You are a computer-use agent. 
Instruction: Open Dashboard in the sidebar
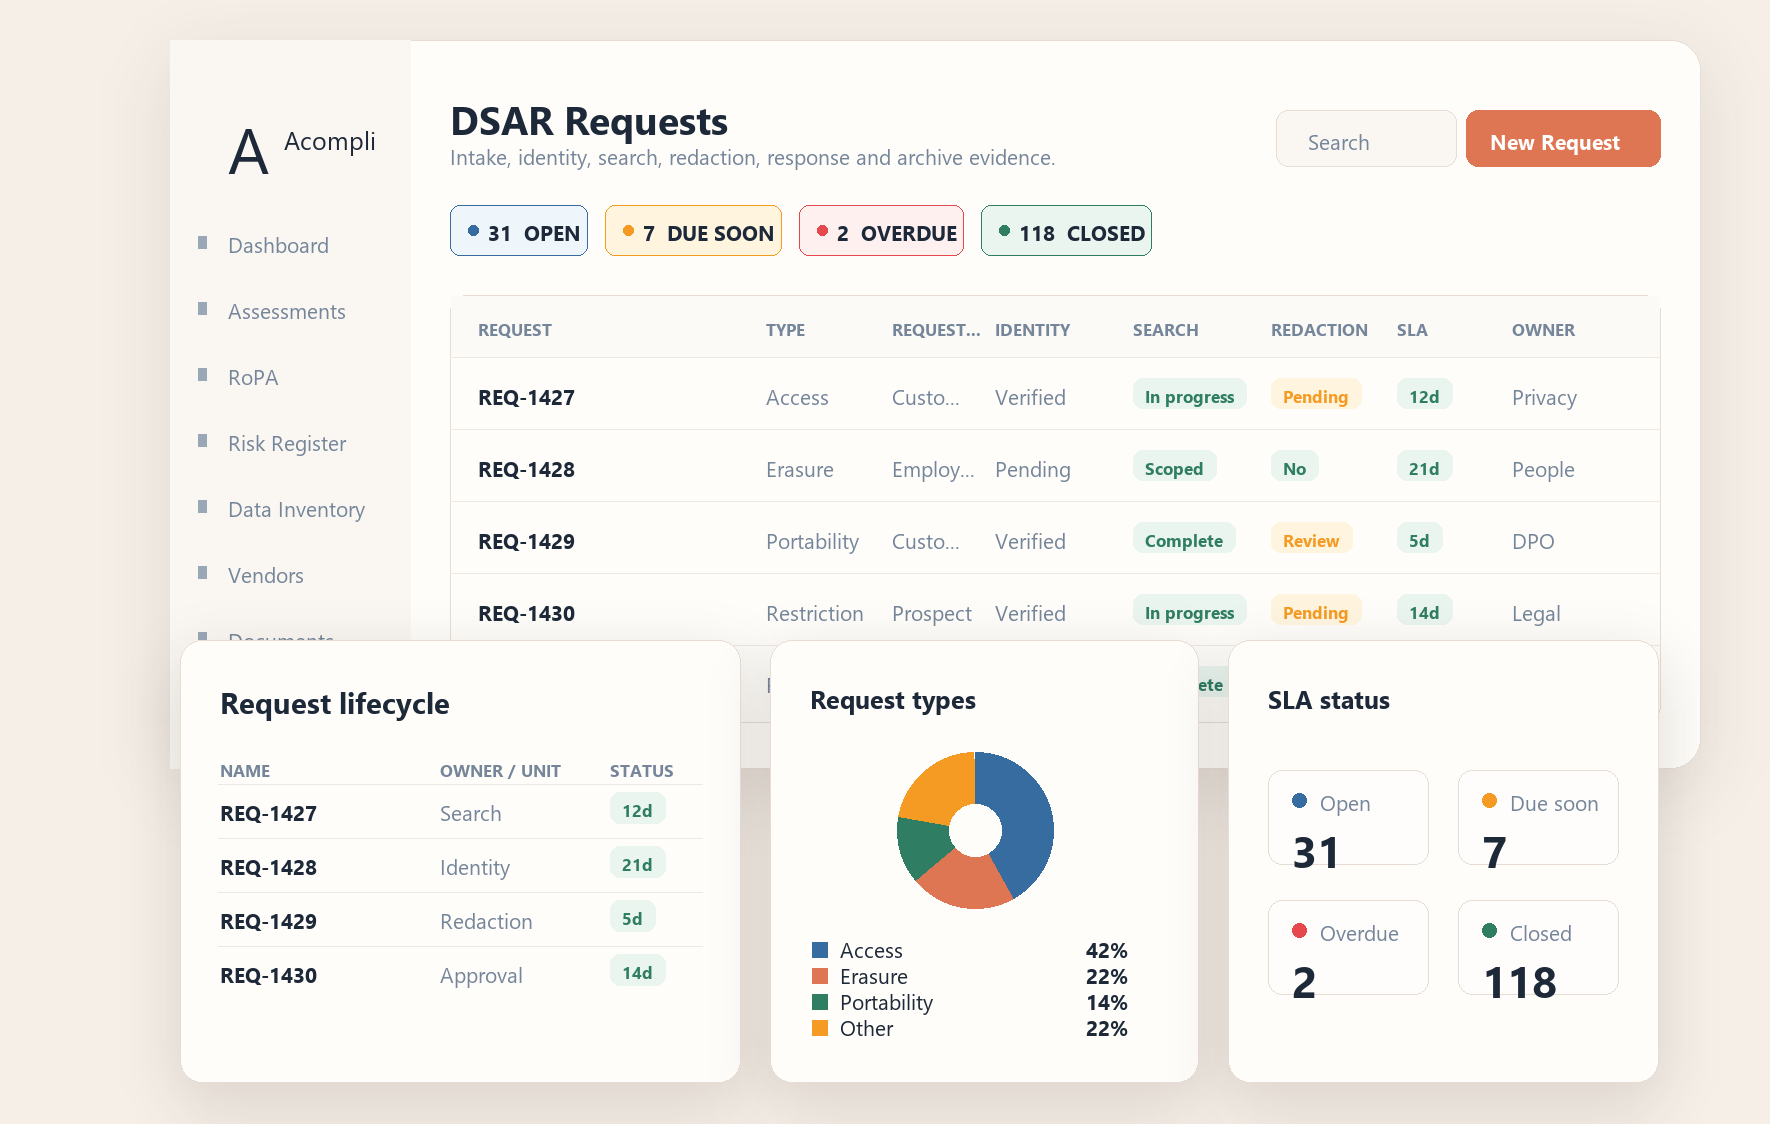(x=278, y=246)
